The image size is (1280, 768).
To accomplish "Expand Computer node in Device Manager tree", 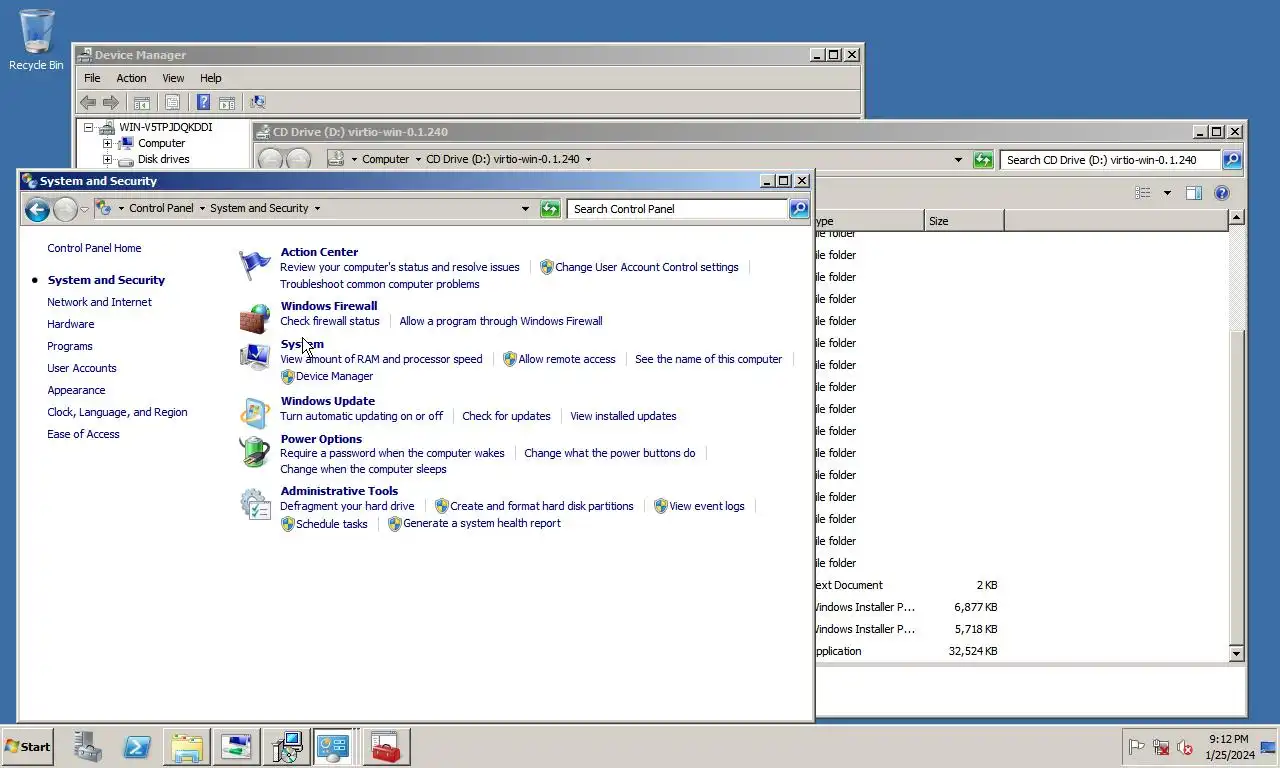I will [107, 143].
